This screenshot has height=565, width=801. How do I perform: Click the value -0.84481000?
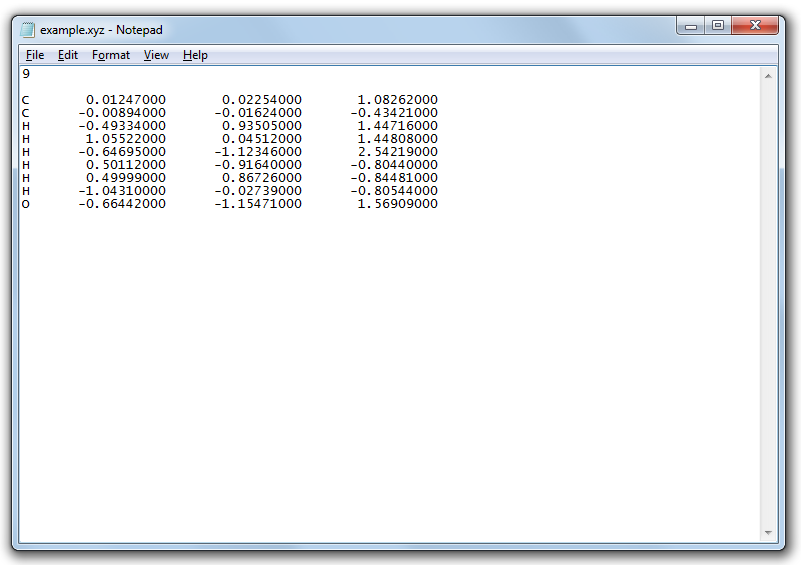tap(394, 178)
